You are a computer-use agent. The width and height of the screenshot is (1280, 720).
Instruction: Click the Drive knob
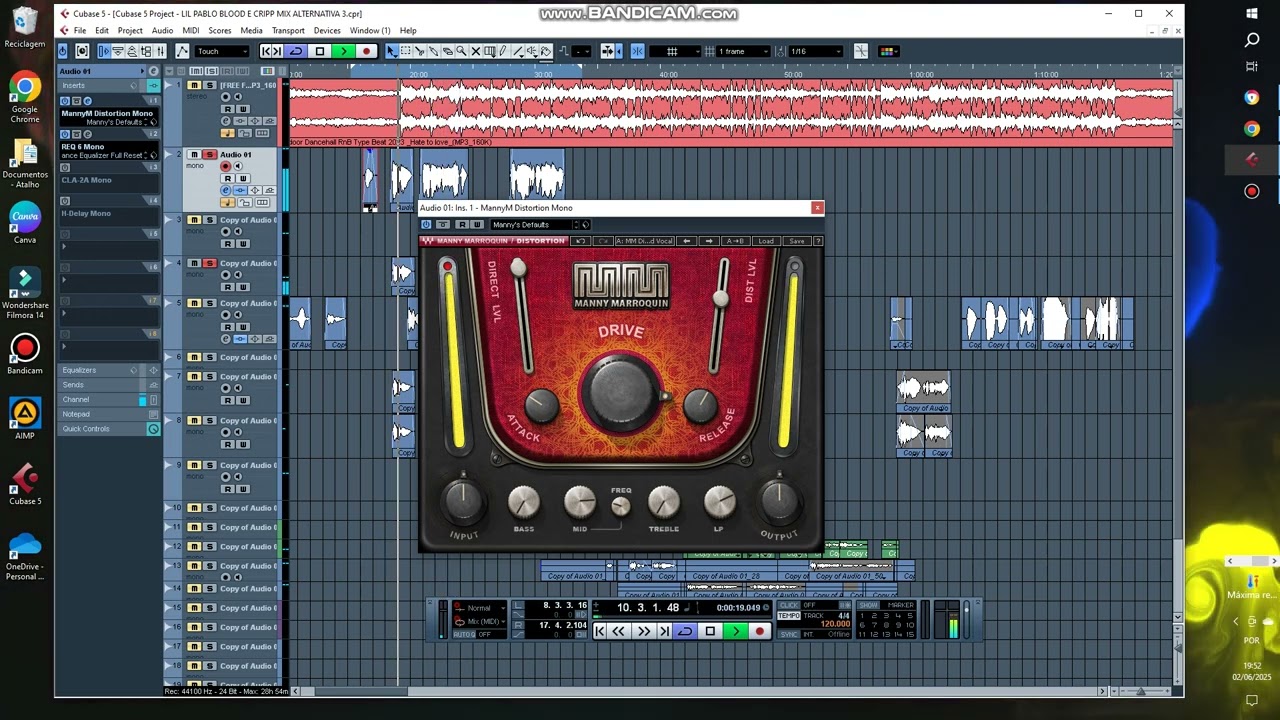click(621, 394)
